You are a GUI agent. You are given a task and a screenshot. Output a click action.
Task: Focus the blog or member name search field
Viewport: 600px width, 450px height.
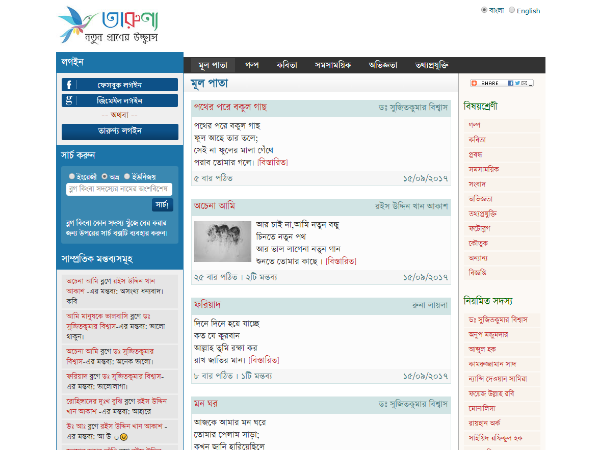pyautogui.click(x=119, y=189)
